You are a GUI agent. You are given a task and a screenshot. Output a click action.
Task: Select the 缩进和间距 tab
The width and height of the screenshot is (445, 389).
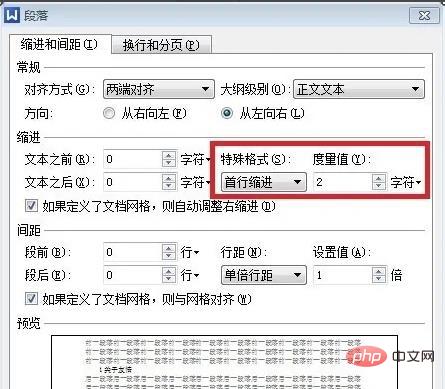click(x=60, y=44)
